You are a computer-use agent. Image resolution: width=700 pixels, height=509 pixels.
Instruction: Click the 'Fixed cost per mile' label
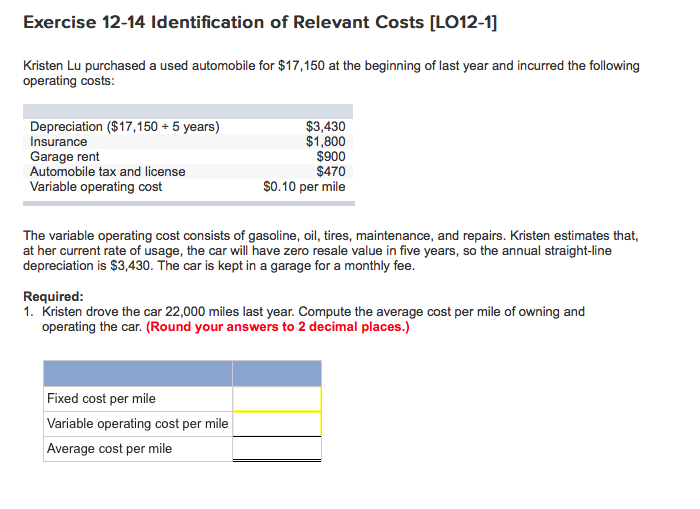[x=101, y=398]
